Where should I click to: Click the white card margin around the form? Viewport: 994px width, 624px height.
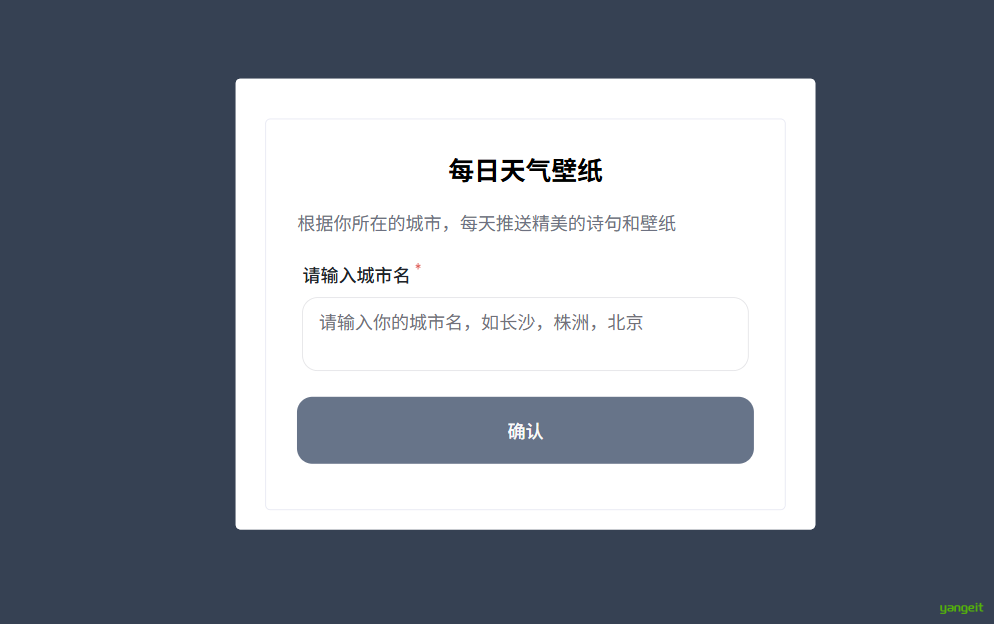[250, 304]
